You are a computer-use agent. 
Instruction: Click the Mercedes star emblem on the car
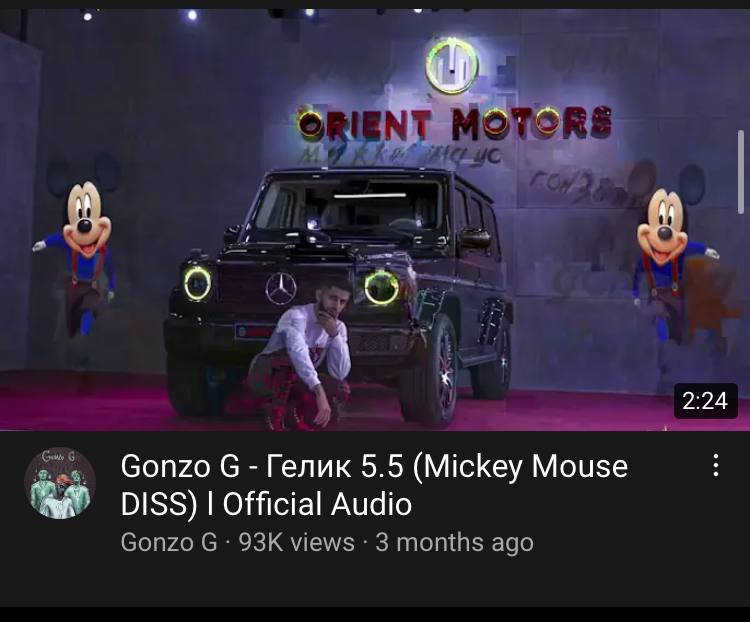281,288
